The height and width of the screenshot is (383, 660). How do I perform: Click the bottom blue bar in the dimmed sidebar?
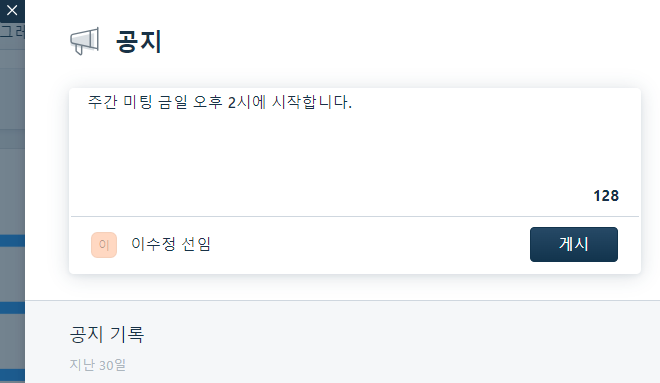[12, 375]
